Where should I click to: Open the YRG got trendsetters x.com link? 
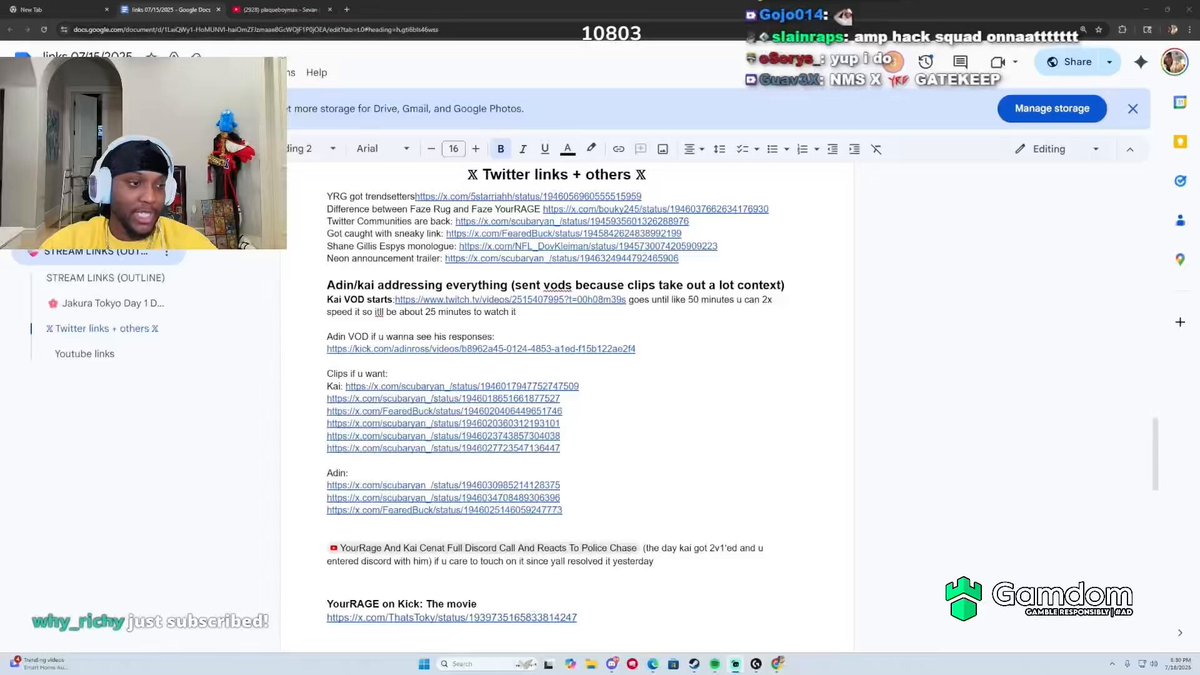528,197
